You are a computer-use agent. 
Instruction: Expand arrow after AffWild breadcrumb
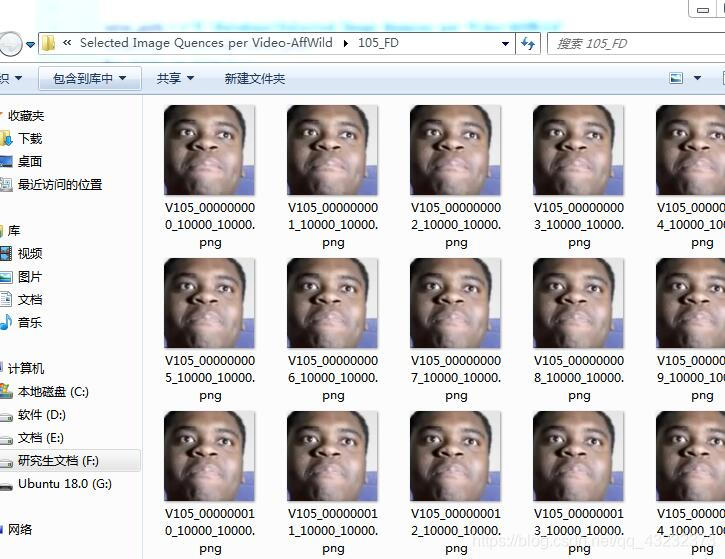click(345, 43)
